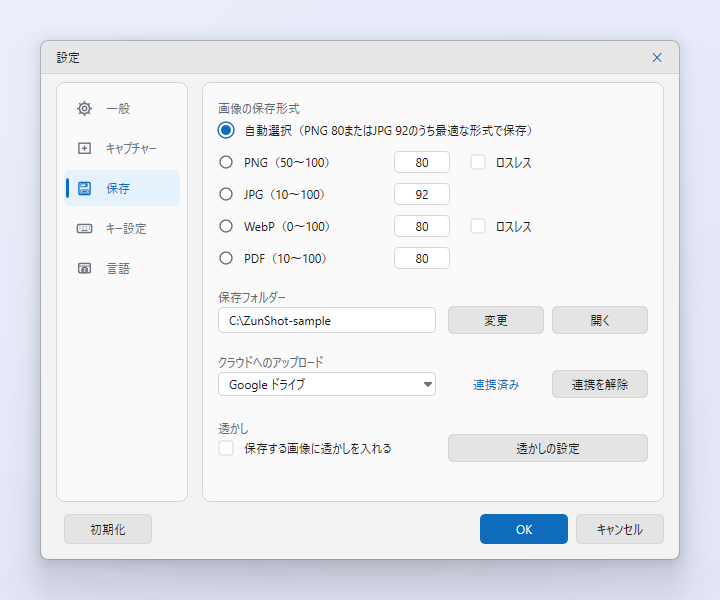The height and width of the screenshot is (600, 720).
Task: Choose the PNG format radio button
Action: click(226, 162)
